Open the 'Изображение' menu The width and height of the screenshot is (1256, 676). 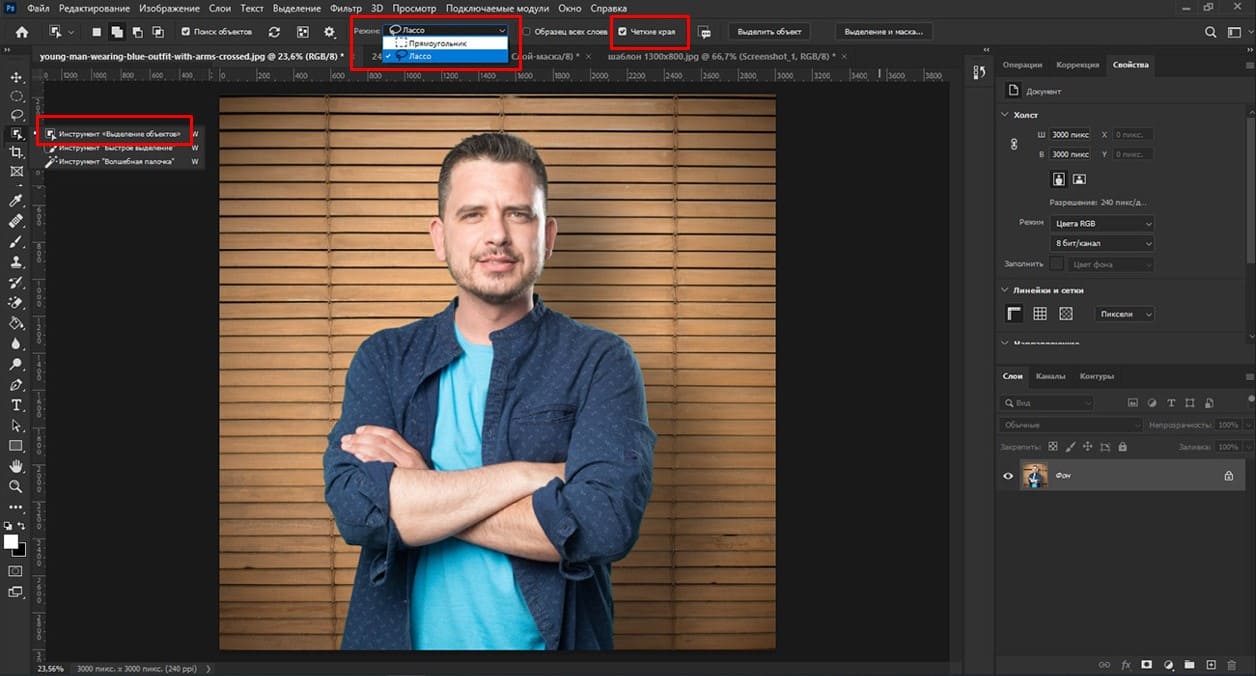point(170,8)
